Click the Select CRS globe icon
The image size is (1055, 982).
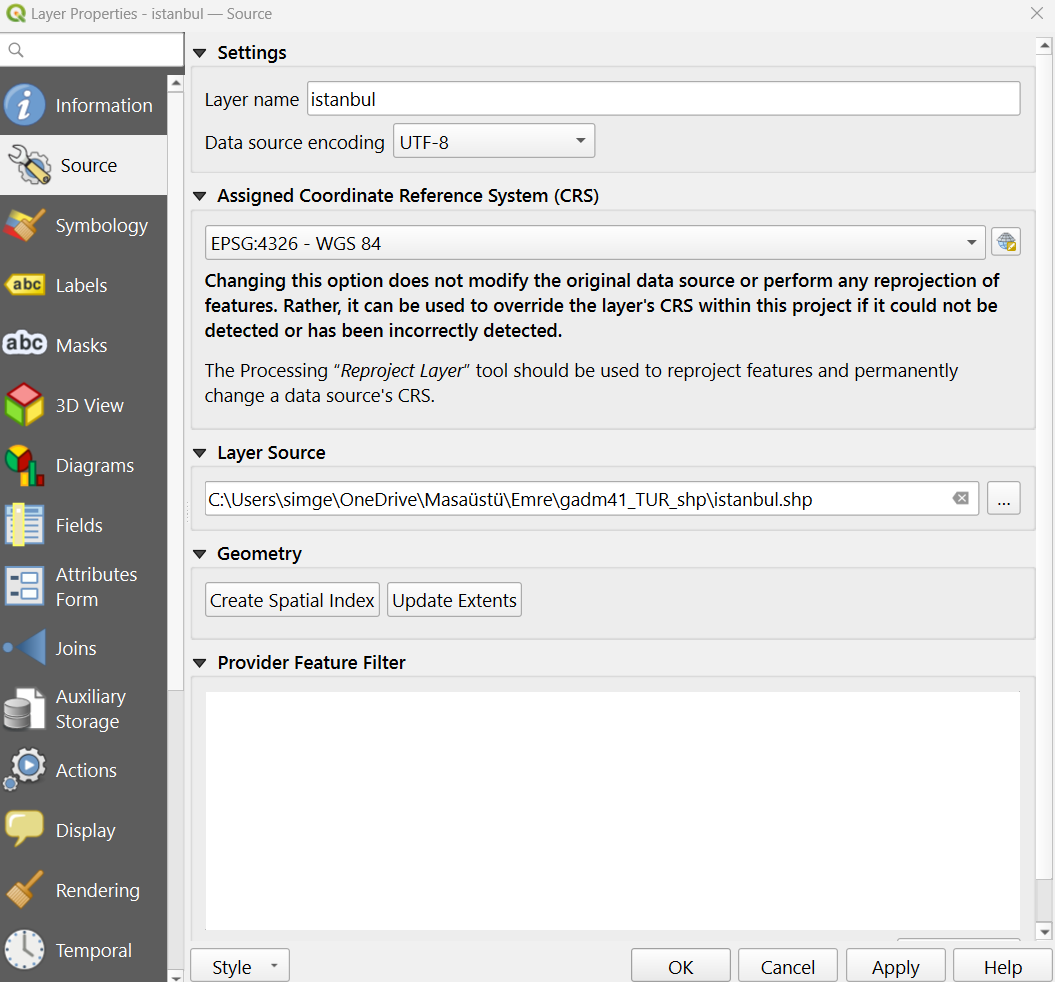pos(1005,242)
